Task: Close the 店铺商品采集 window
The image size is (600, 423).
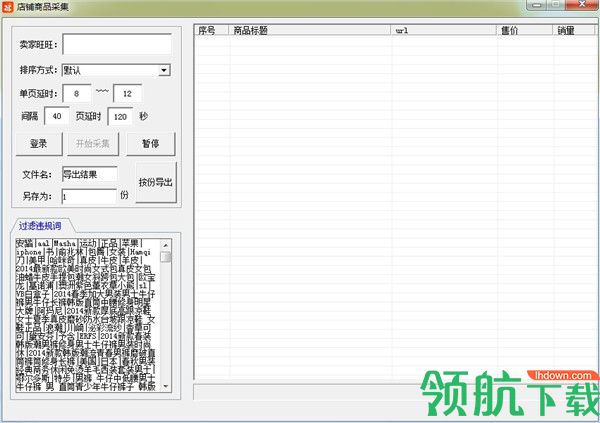Action: pyautogui.click(x=582, y=5)
